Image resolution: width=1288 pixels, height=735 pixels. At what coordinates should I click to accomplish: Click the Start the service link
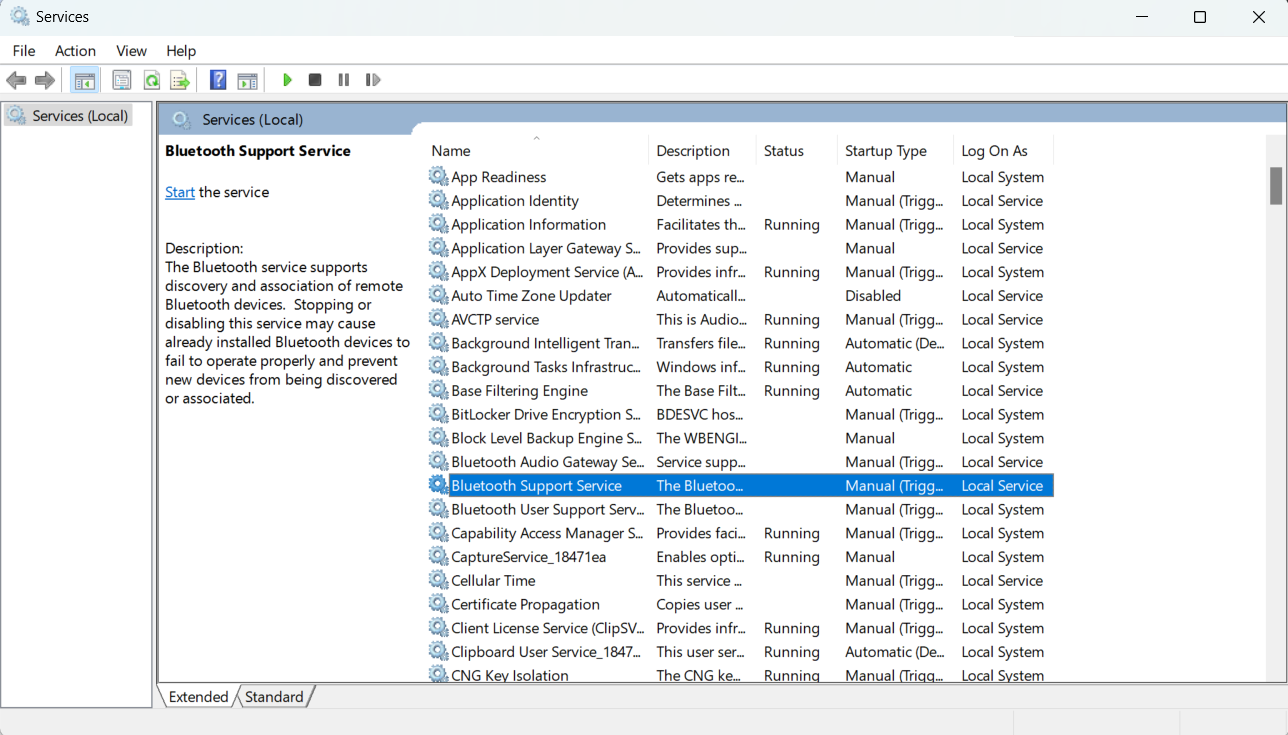180,192
